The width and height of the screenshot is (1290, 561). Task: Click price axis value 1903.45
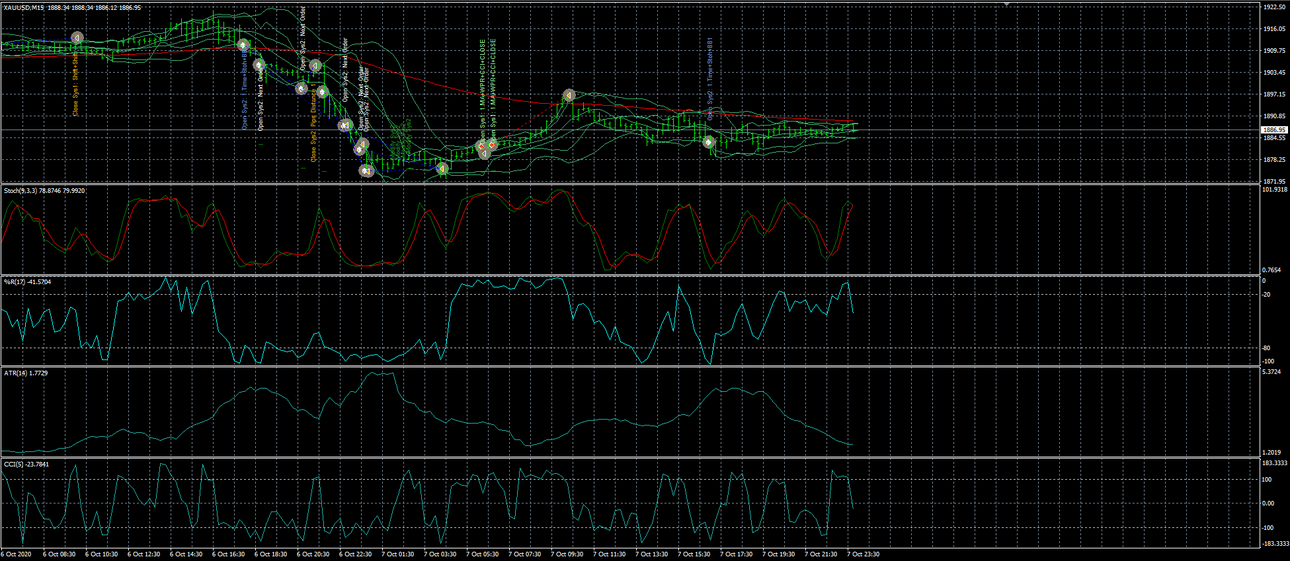(x=1275, y=73)
